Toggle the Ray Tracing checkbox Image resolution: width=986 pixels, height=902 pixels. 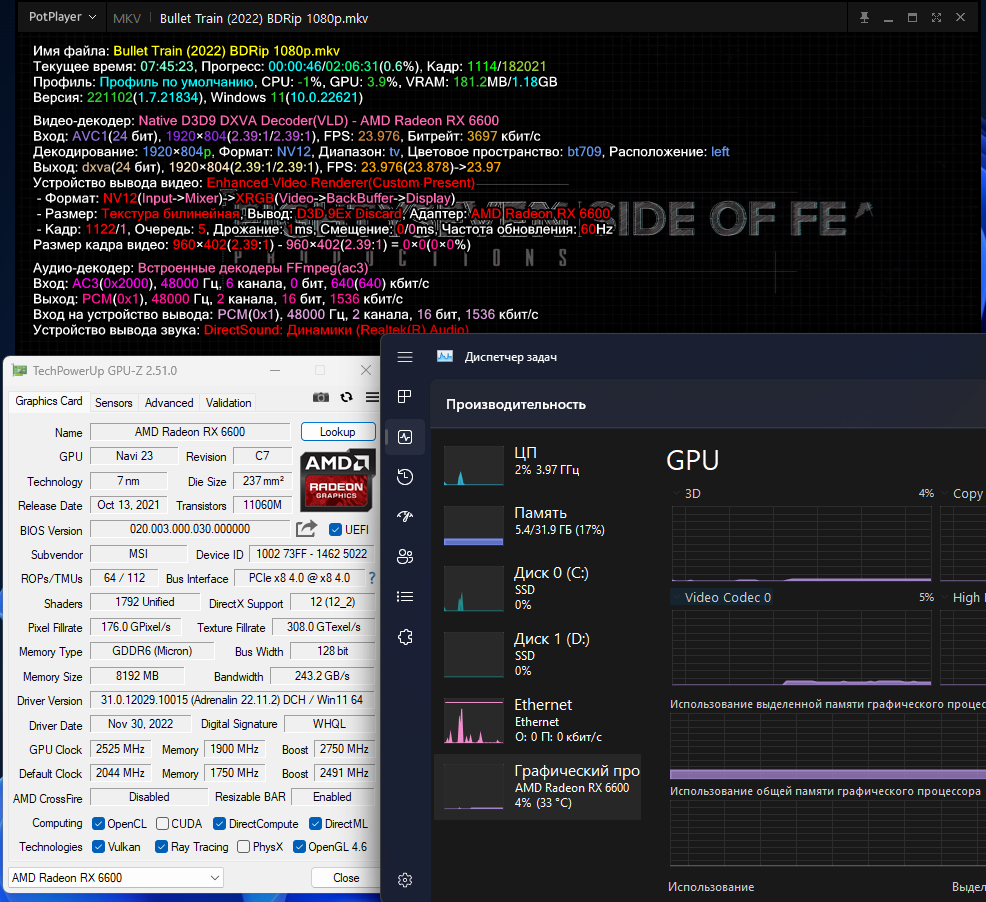(x=162, y=847)
